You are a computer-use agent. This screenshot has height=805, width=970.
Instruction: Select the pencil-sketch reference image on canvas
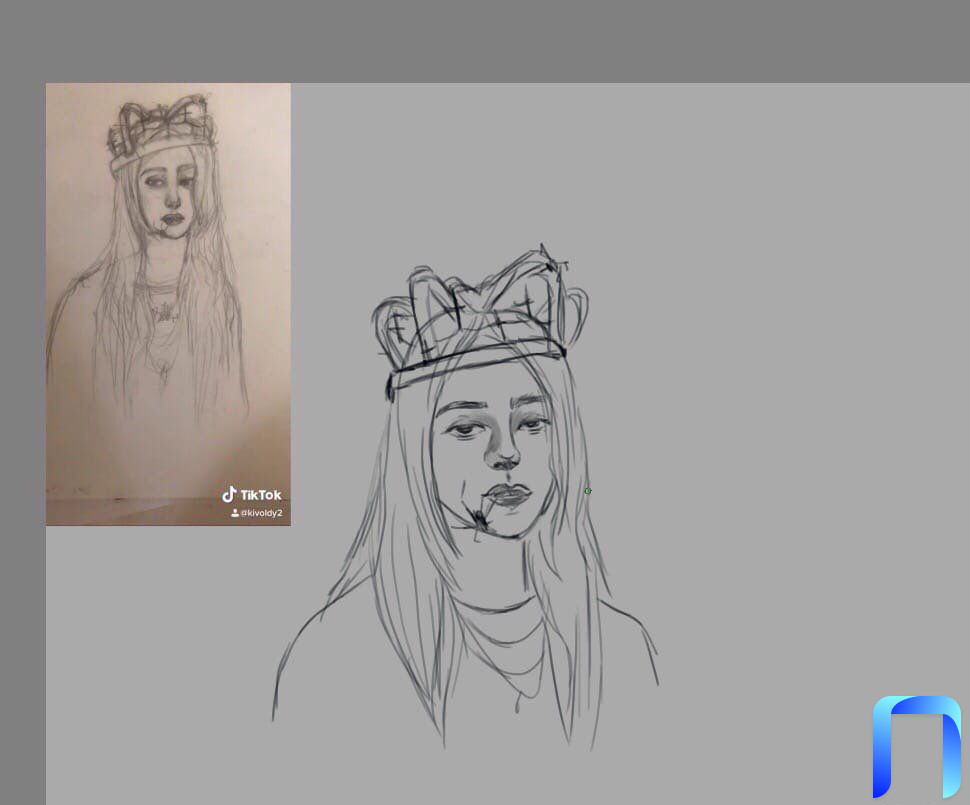point(168,304)
